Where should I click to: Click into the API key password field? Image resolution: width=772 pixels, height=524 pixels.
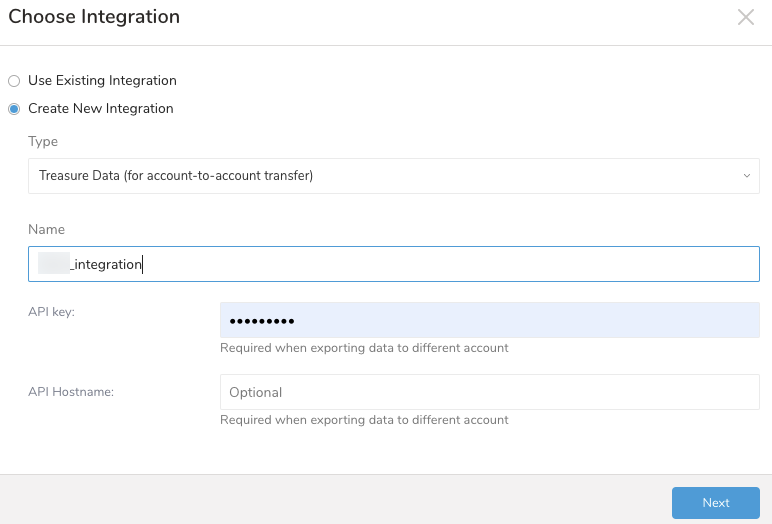(x=489, y=321)
